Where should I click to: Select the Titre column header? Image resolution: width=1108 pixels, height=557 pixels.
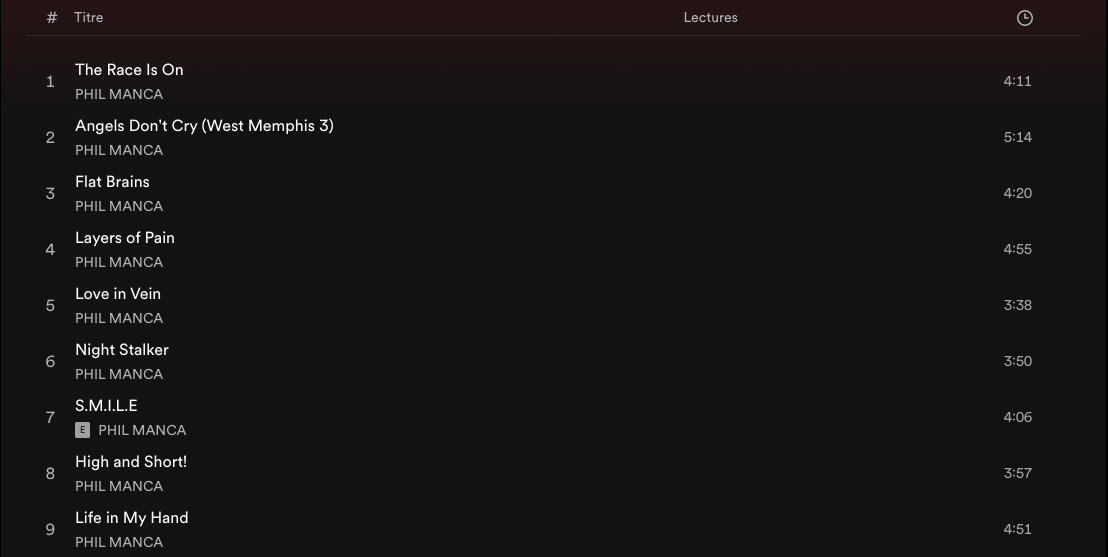(x=88, y=18)
